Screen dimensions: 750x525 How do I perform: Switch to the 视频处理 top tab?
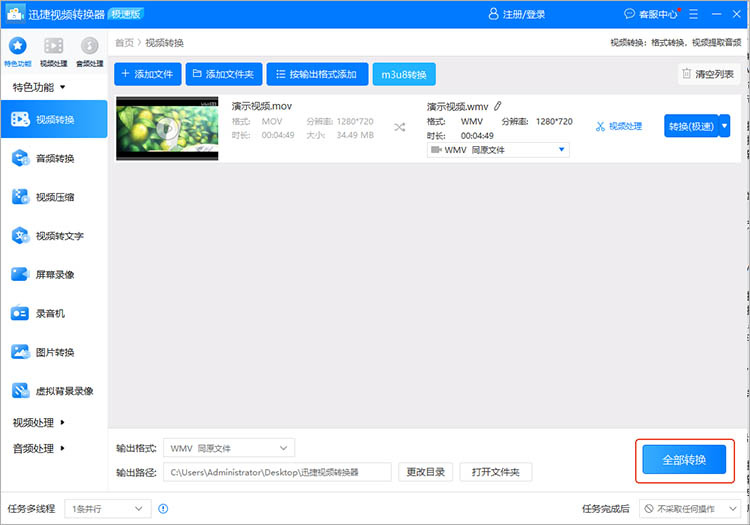(x=54, y=52)
